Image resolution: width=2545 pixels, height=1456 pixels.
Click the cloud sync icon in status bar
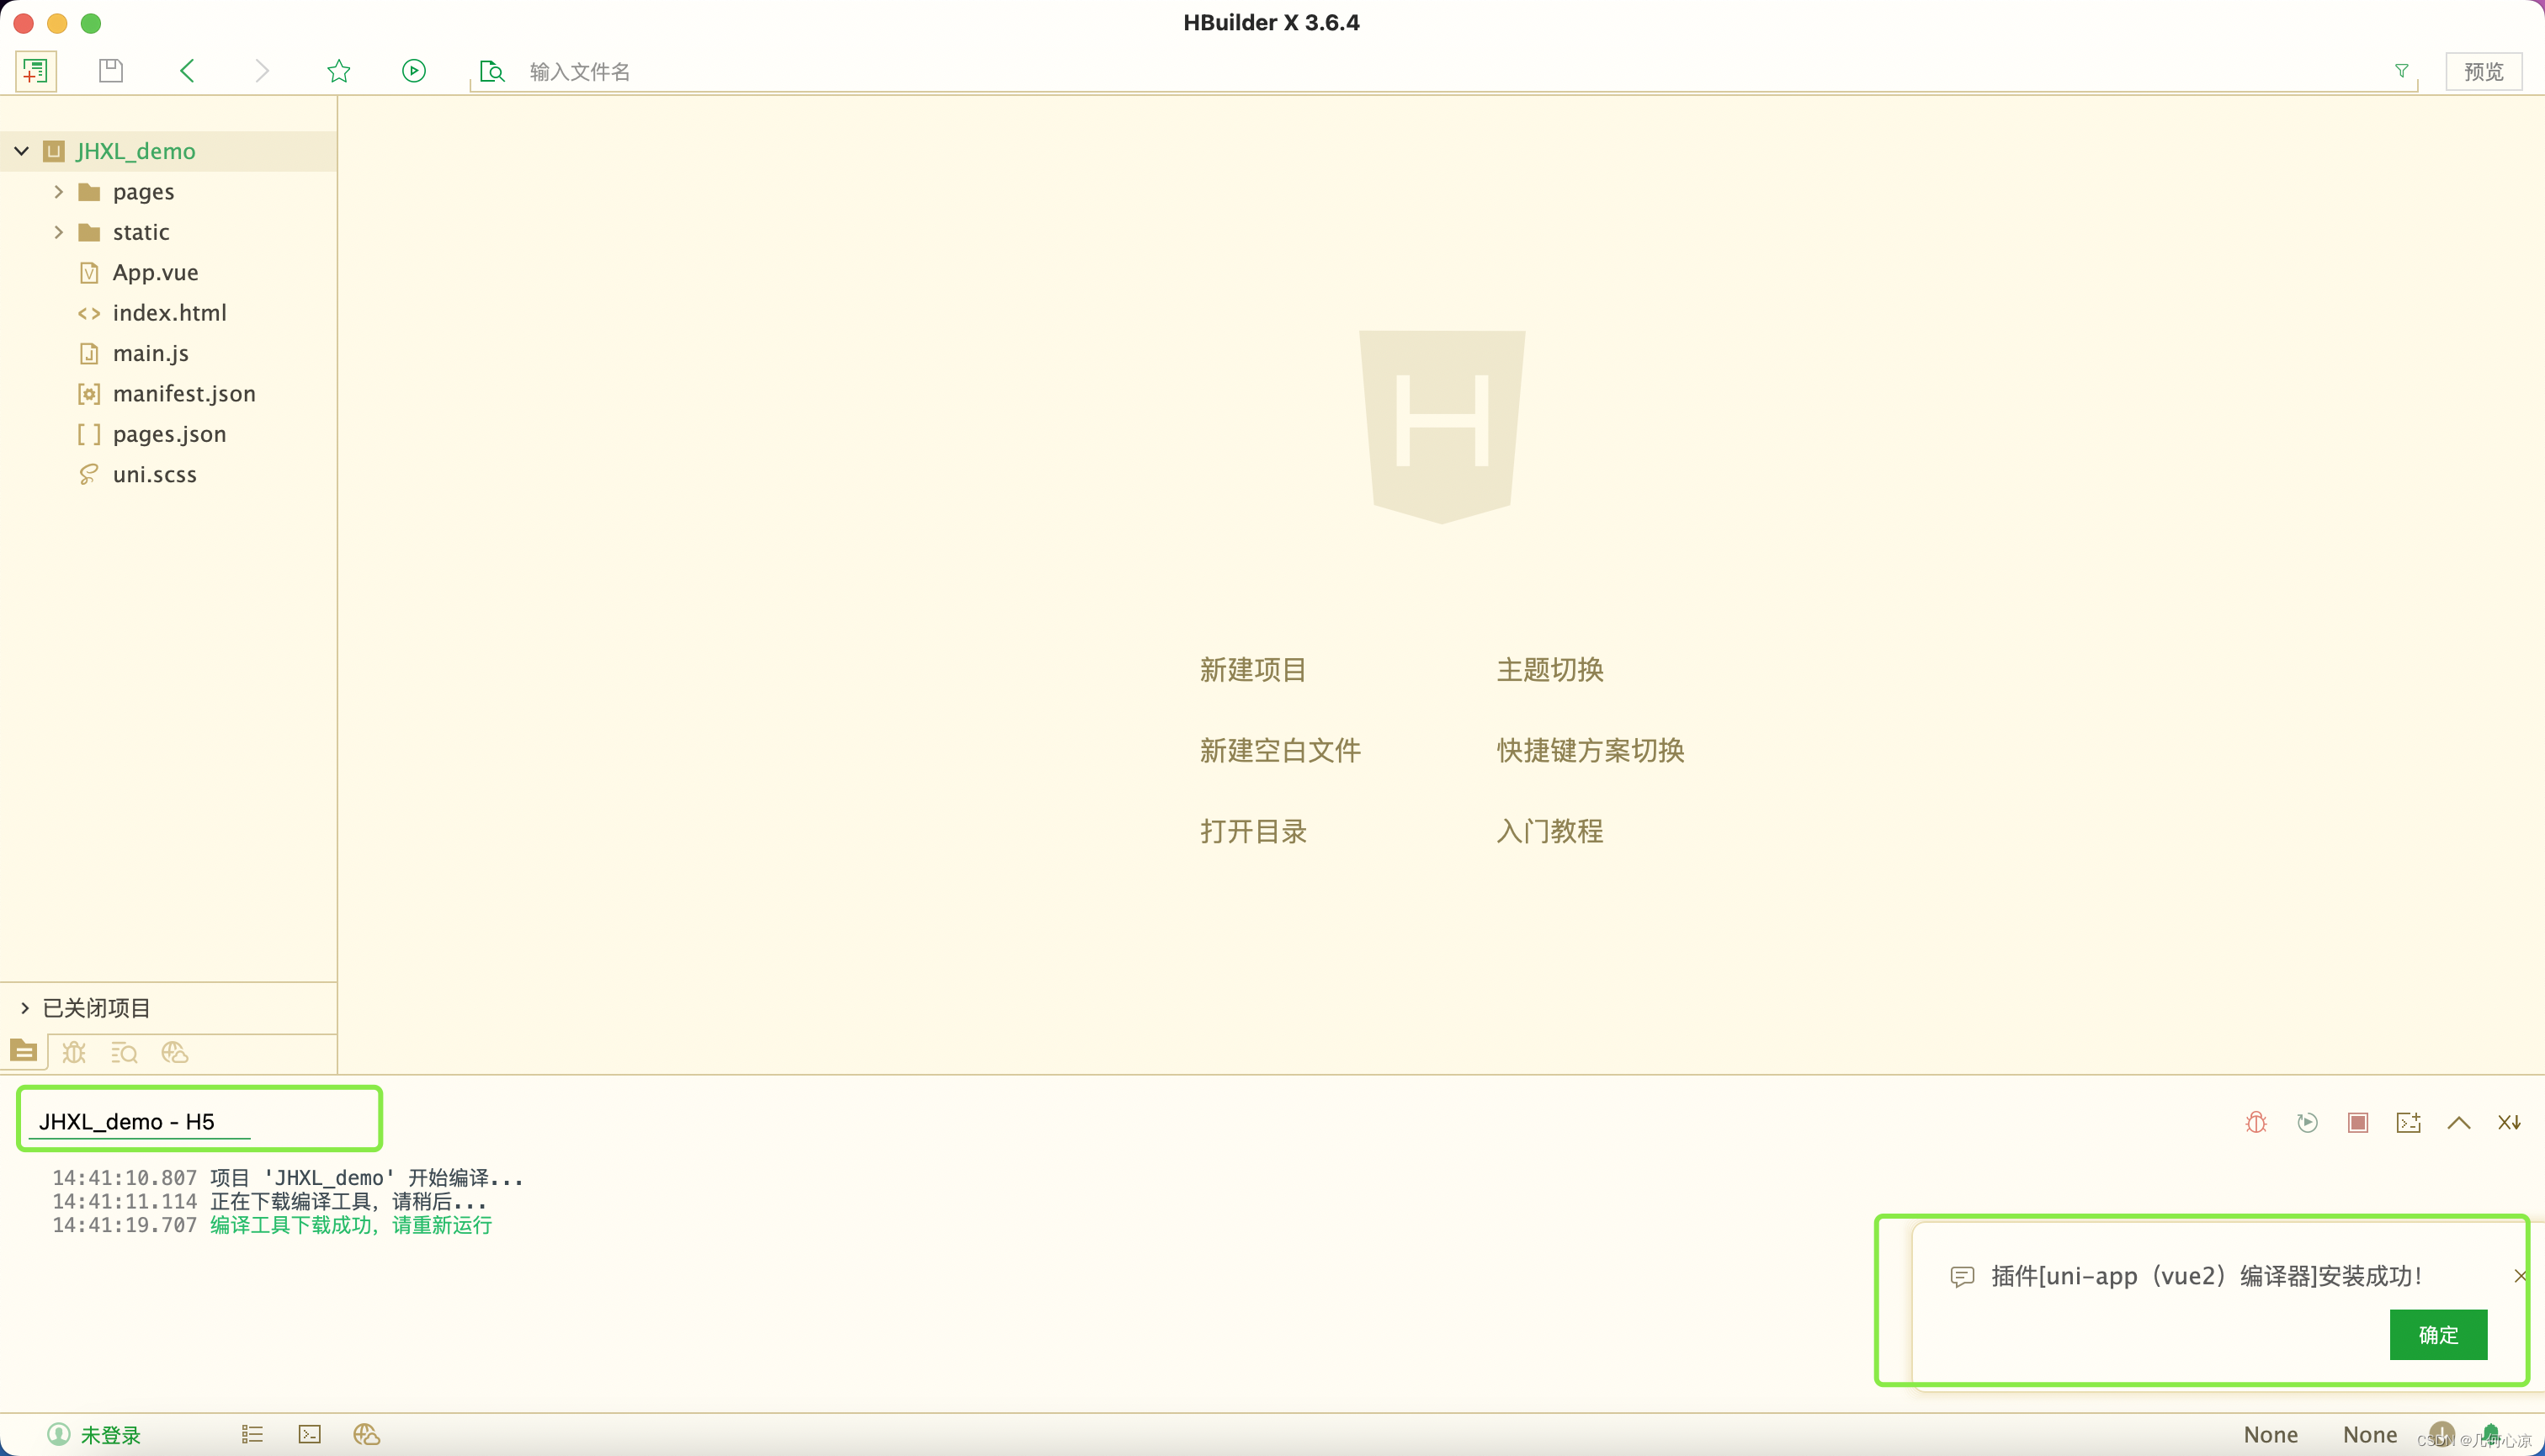pyautogui.click(x=367, y=1435)
